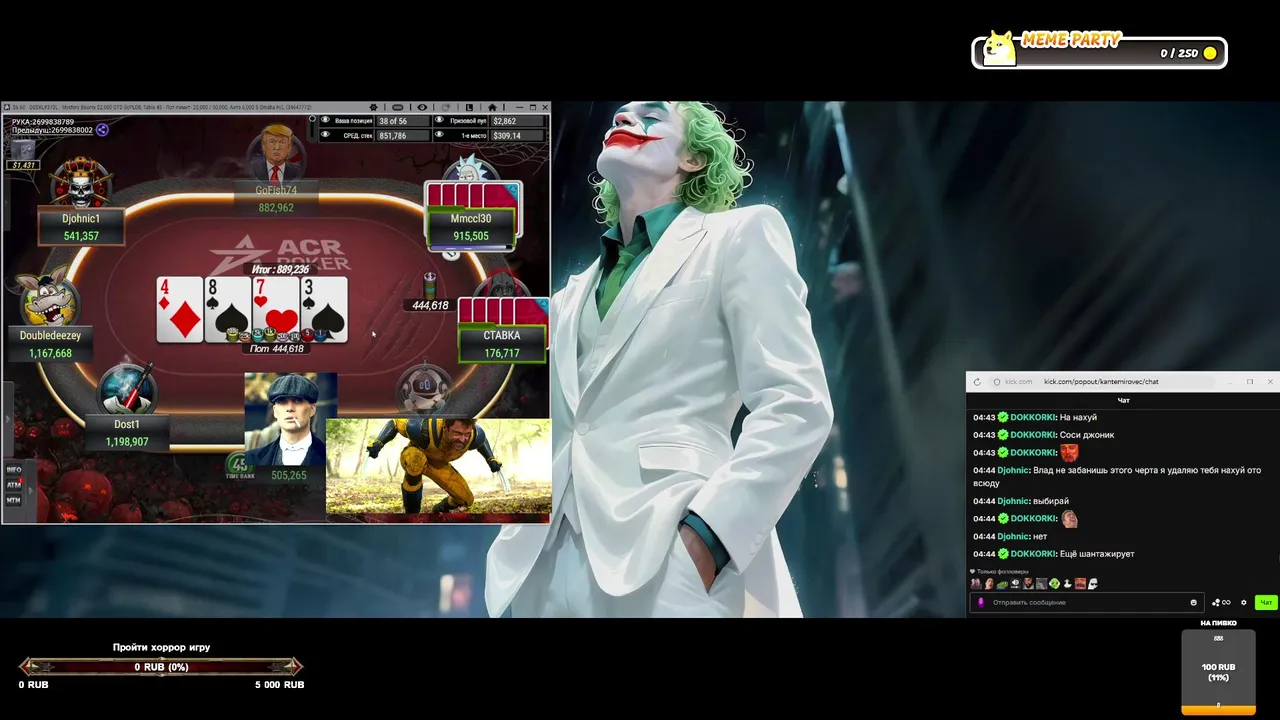The image size is (1280, 720).
Task: Hide the 'СРЕД. стек' row via eye
Action: [325, 134]
